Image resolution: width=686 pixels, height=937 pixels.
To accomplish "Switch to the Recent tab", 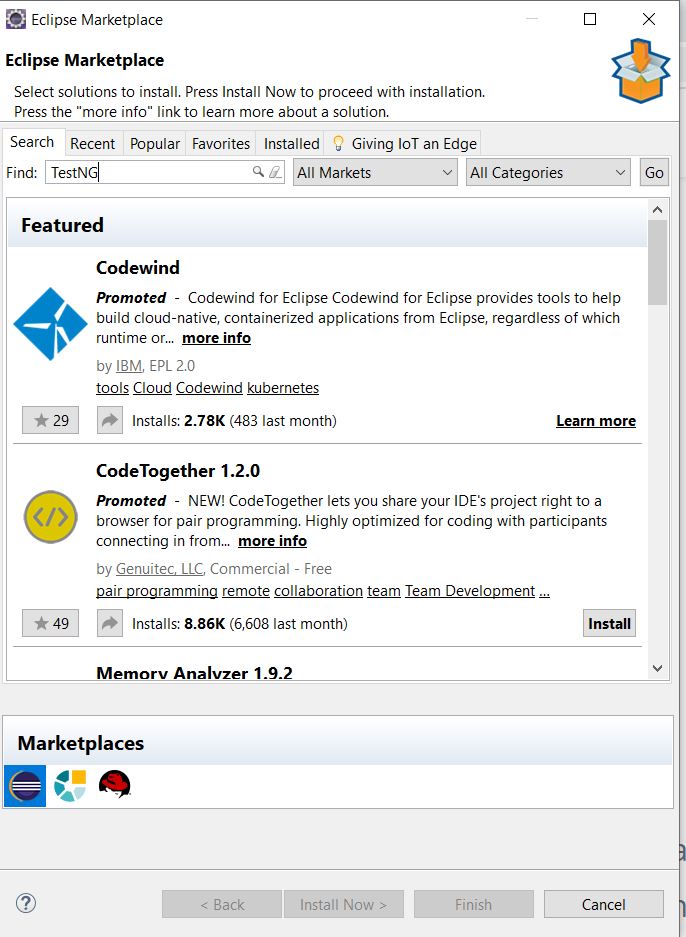I will click(x=93, y=143).
